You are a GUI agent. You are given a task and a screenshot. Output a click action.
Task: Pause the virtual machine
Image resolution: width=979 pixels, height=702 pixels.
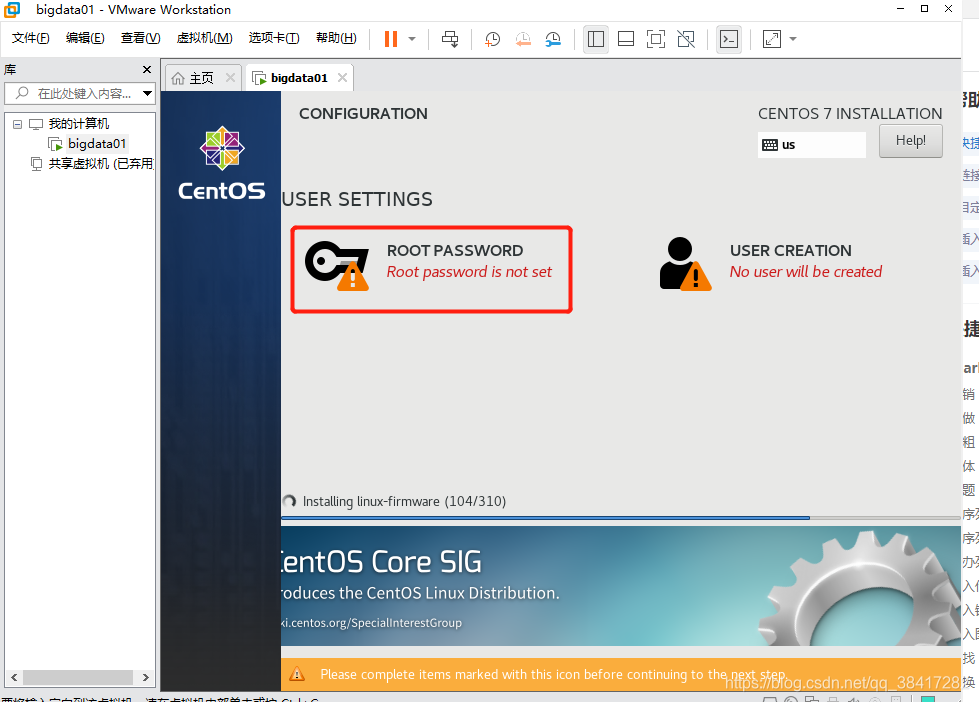click(x=390, y=39)
